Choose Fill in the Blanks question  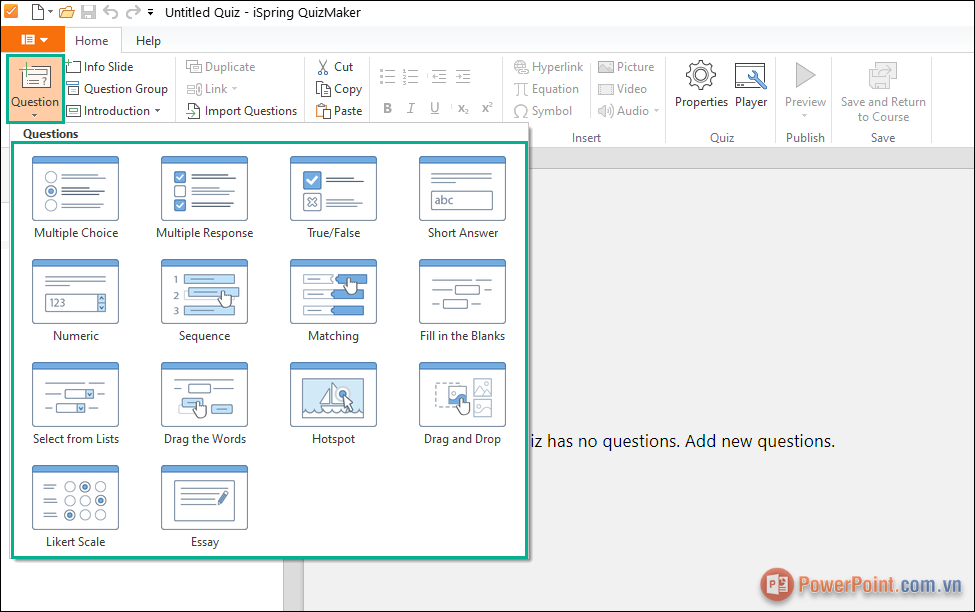point(463,301)
